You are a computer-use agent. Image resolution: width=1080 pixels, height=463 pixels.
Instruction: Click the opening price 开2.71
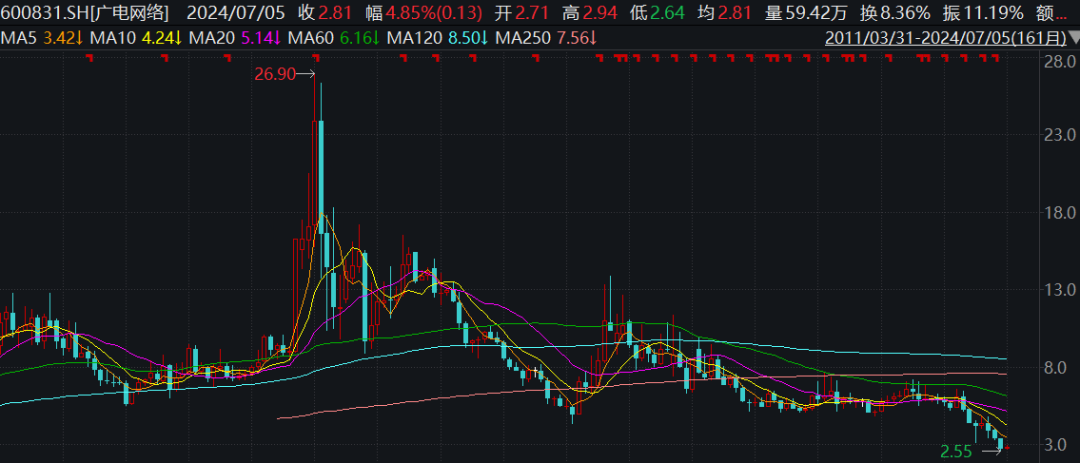(x=521, y=12)
